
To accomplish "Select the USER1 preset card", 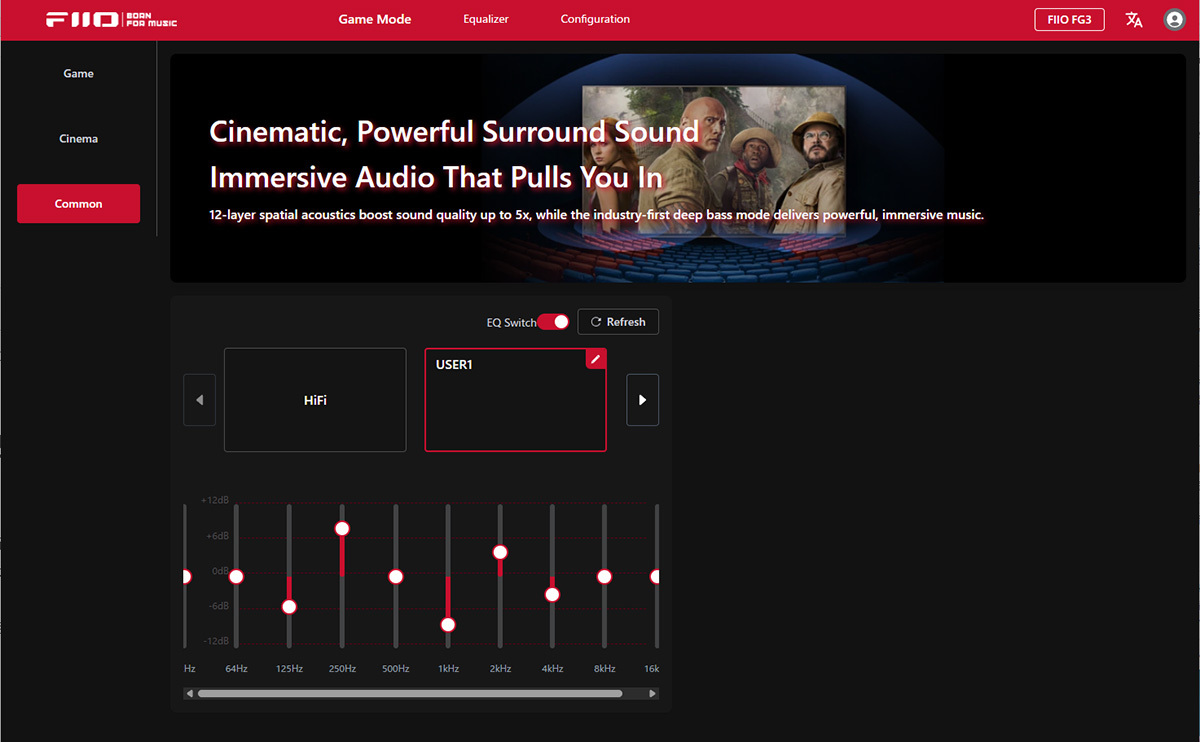I will (516, 400).
